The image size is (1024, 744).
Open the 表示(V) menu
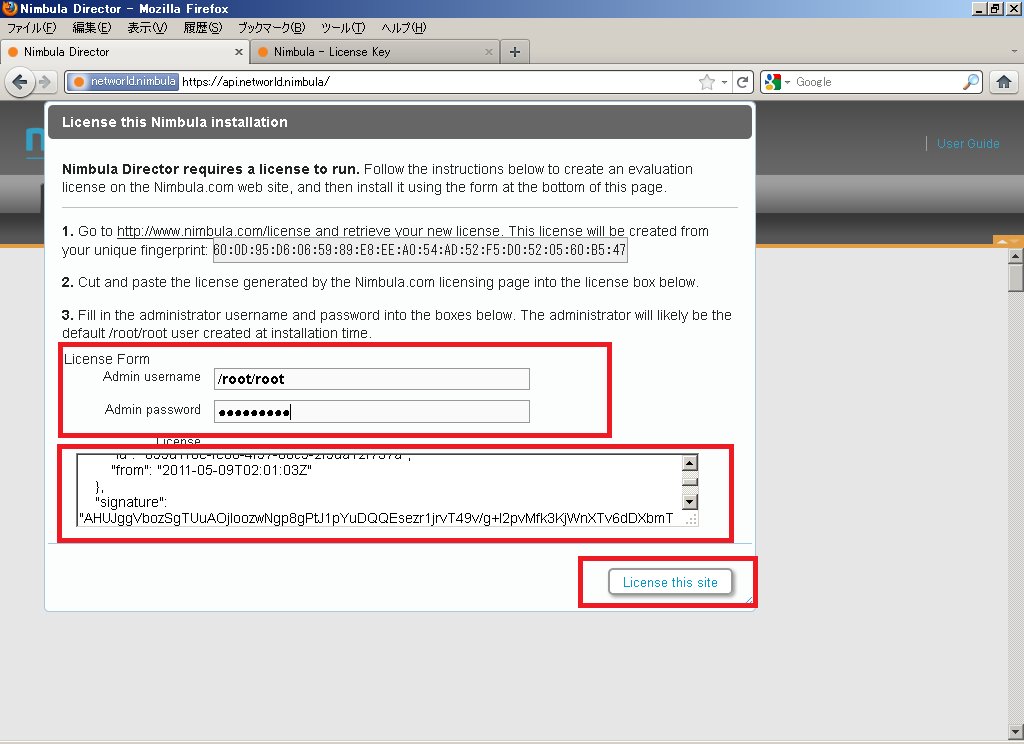147,27
